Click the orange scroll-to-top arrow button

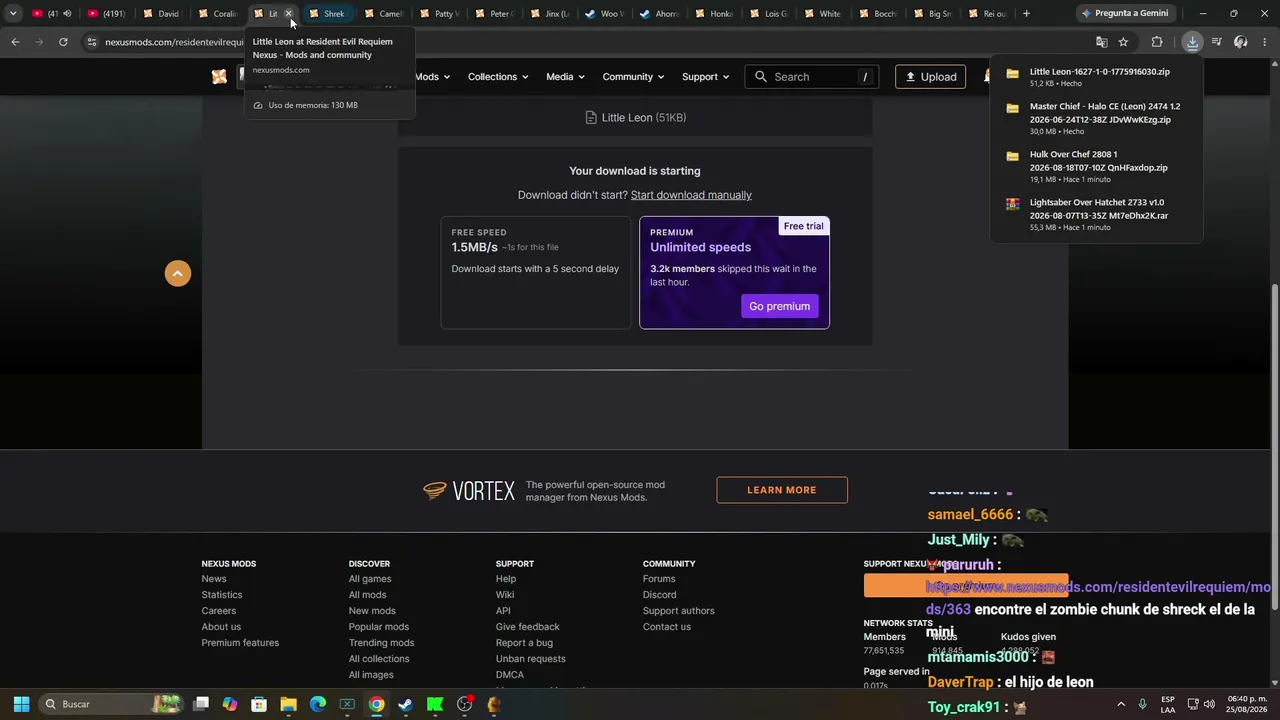[178, 273]
